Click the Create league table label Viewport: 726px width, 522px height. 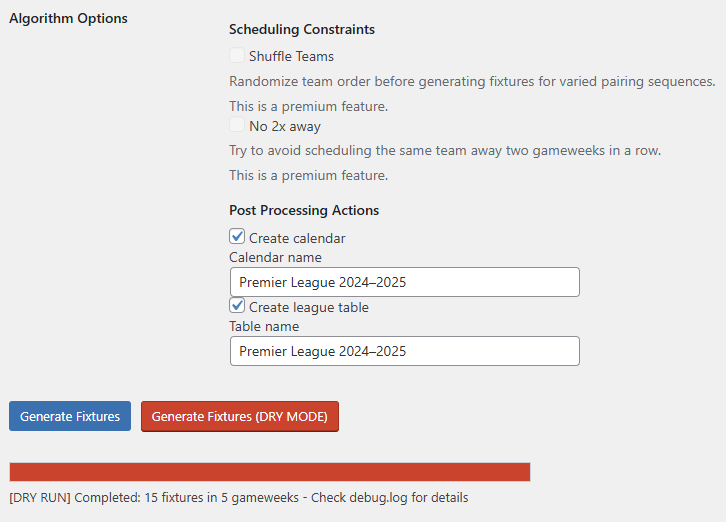point(308,307)
